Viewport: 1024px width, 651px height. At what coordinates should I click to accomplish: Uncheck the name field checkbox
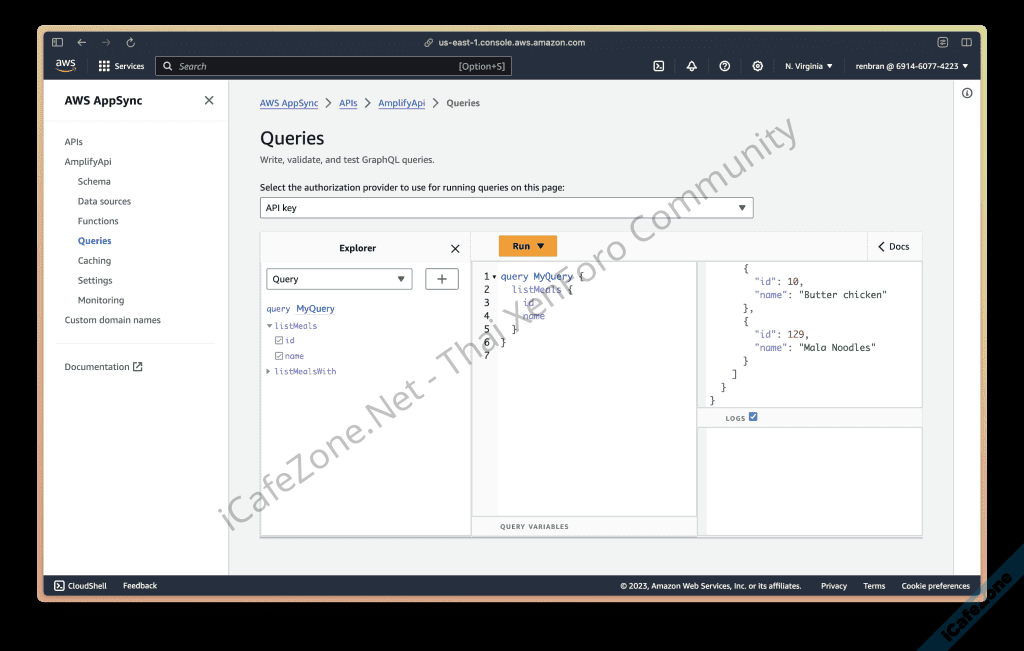click(x=279, y=355)
